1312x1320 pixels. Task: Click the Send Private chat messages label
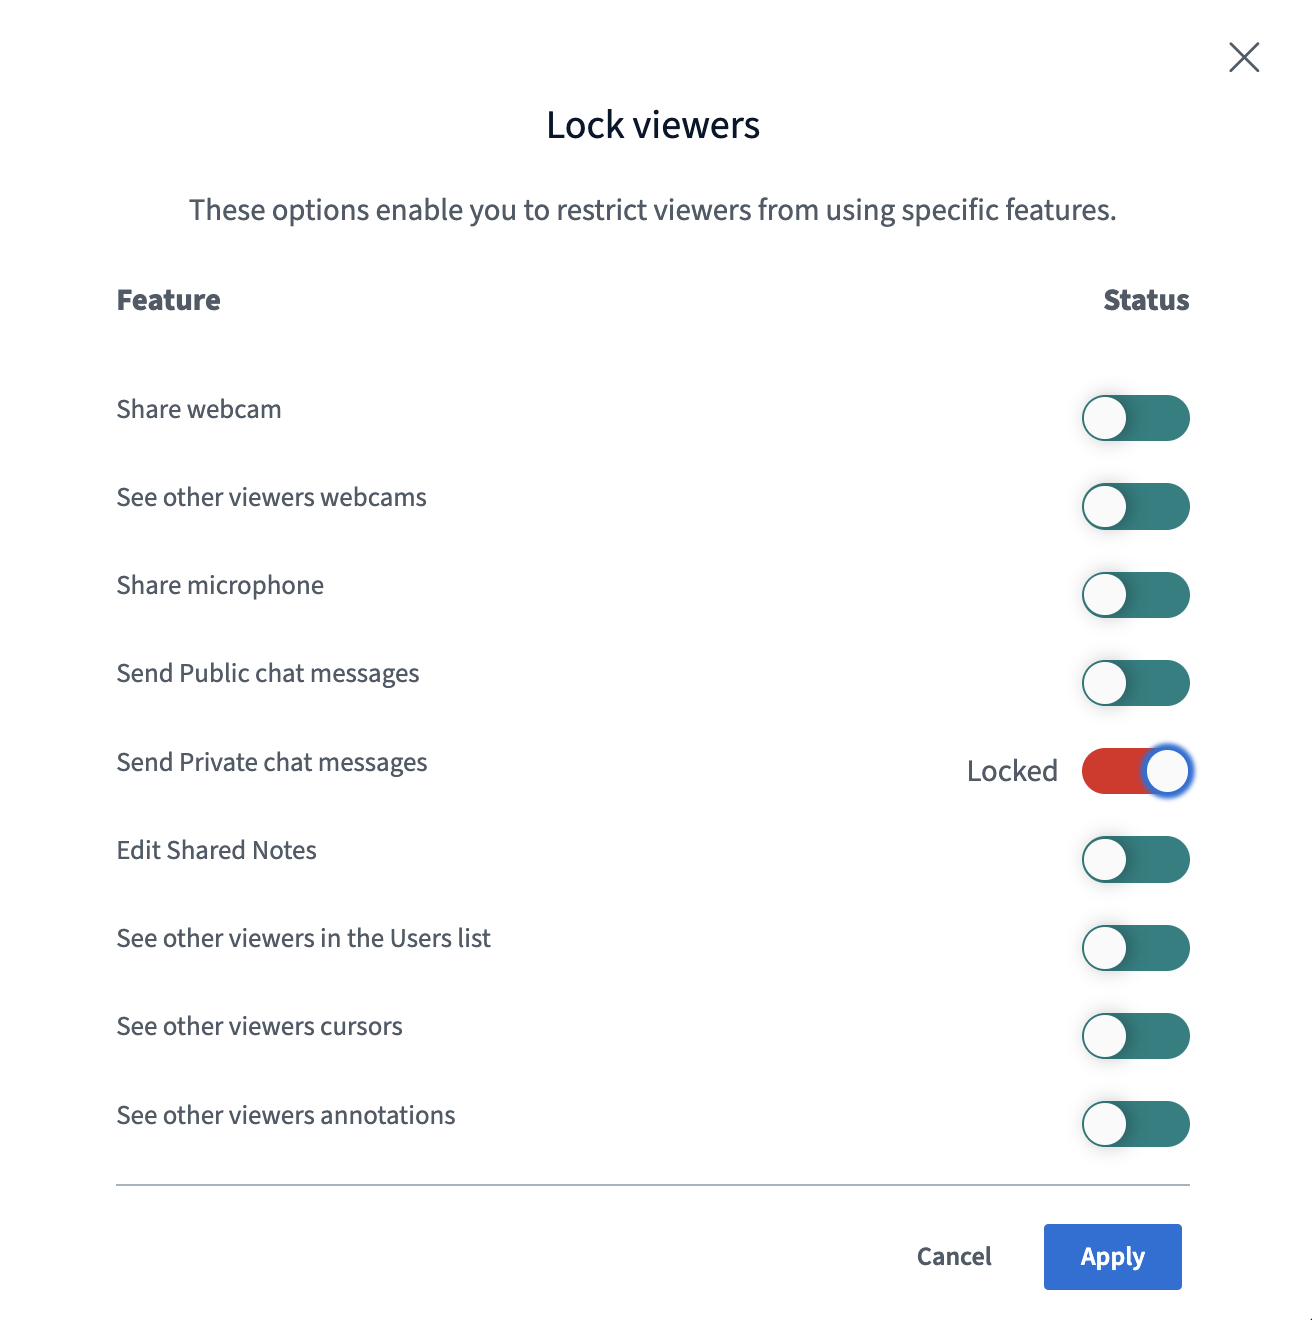pyautogui.click(x=272, y=763)
